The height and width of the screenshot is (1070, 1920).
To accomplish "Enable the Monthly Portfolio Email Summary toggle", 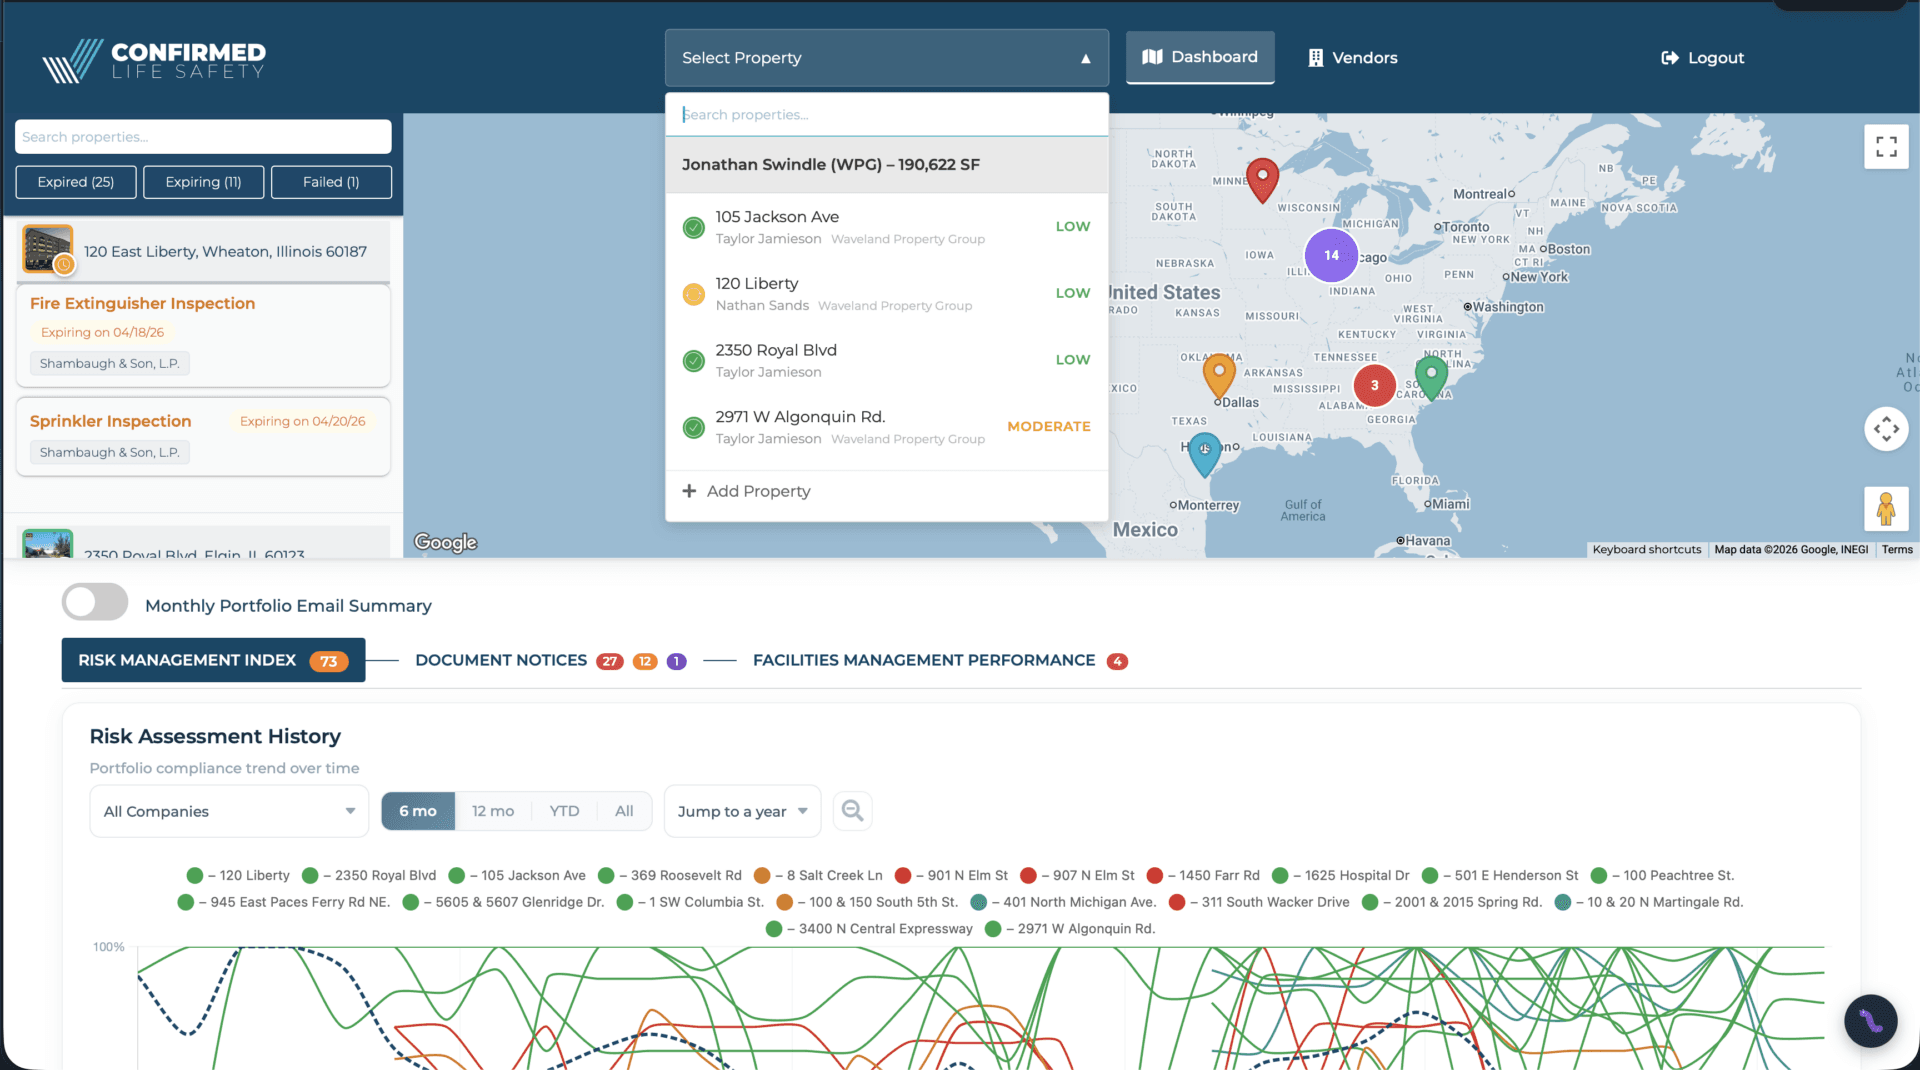I will click(x=94, y=601).
